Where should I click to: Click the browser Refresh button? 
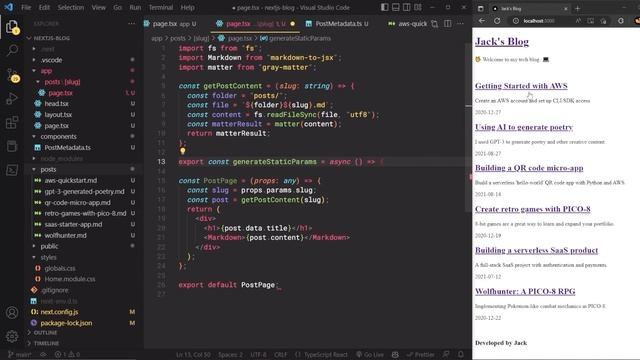click(x=497, y=20)
